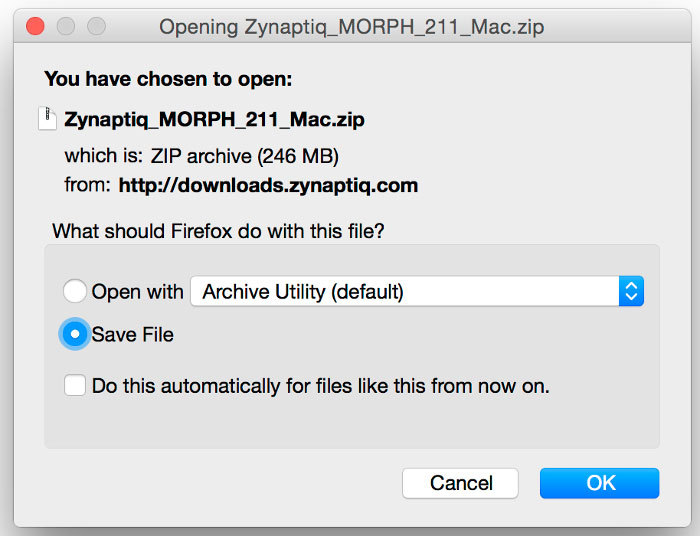Click the ZIP archive (246 MB) text
Image resolution: width=700 pixels, height=536 pixels.
click(x=245, y=156)
